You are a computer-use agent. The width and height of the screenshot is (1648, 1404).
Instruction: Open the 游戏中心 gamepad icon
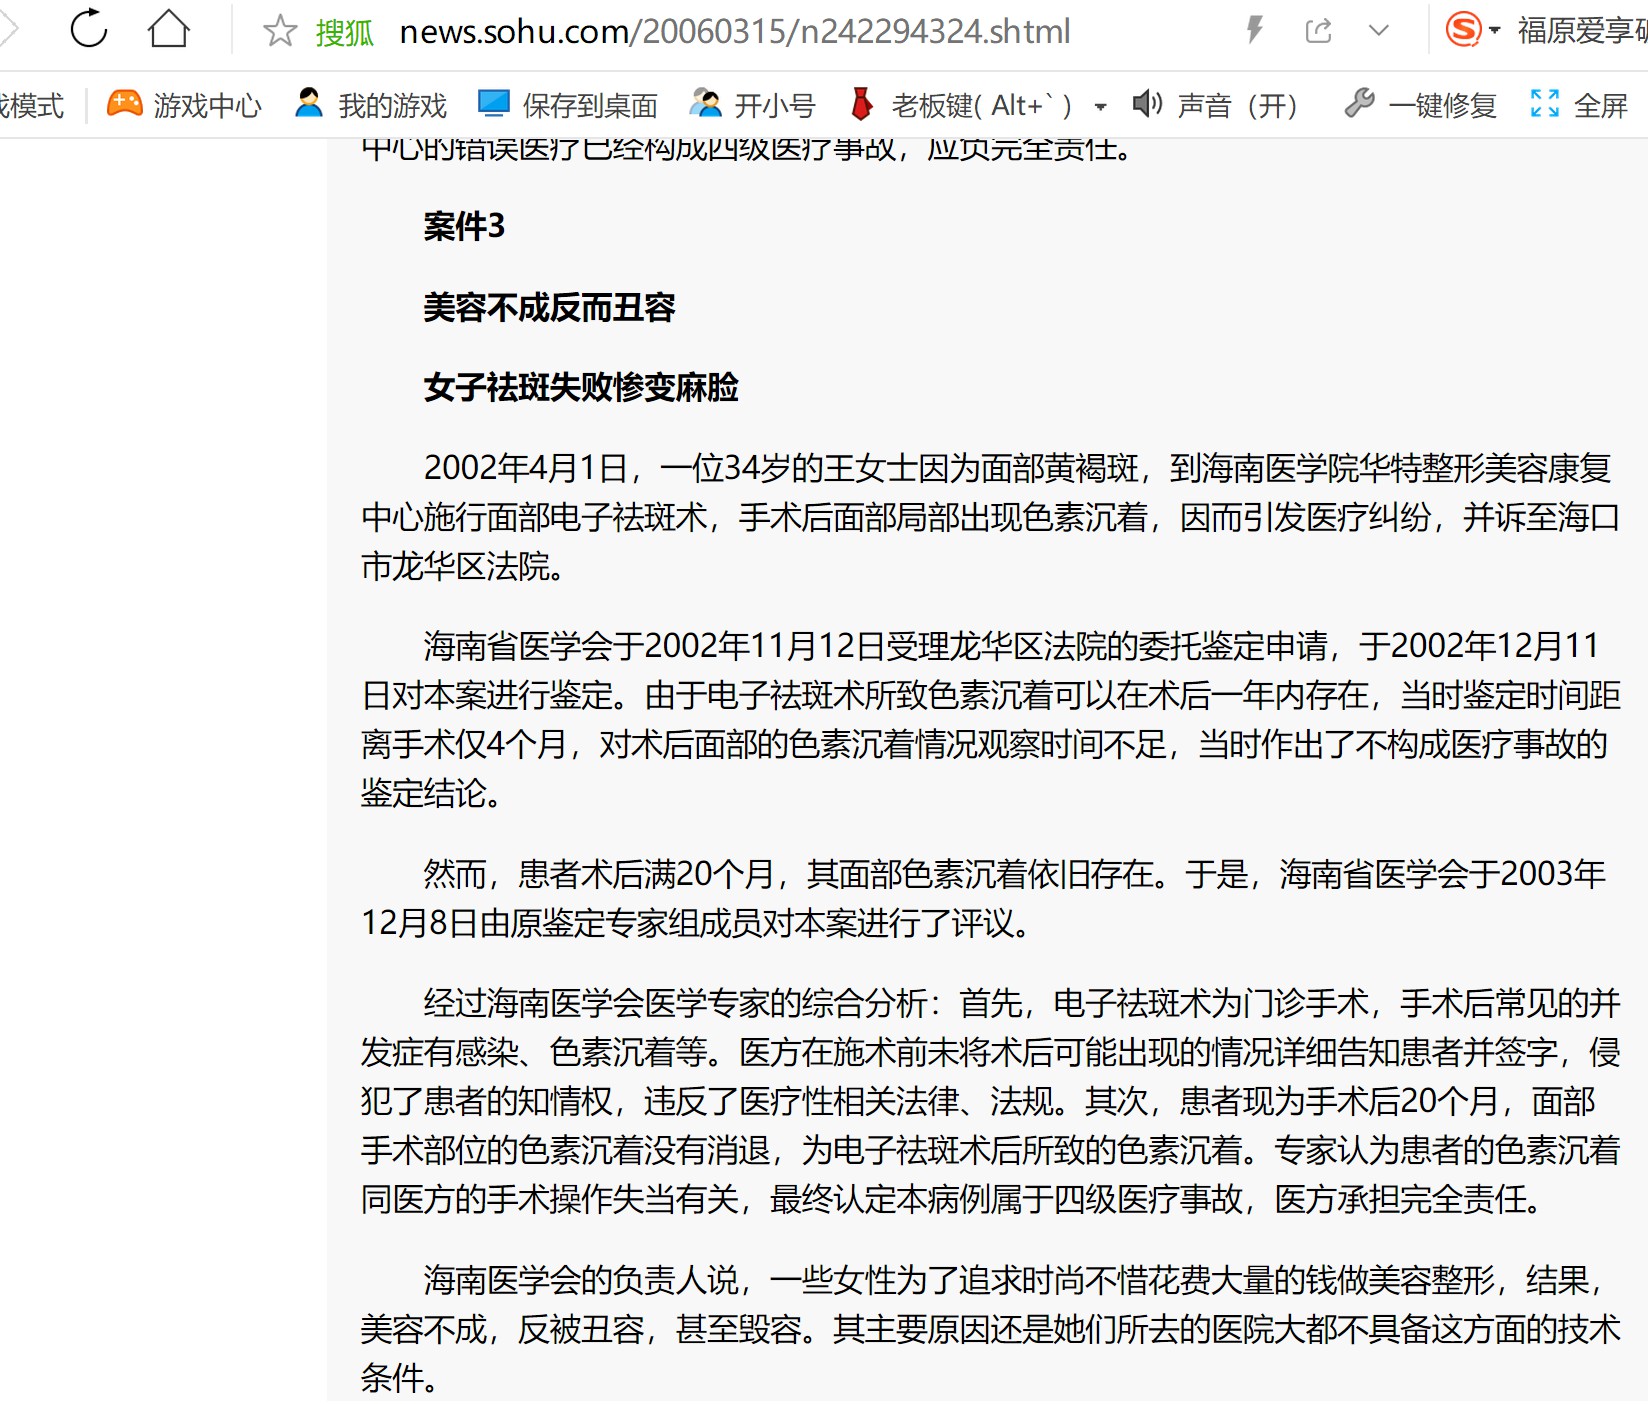tap(125, 103)
